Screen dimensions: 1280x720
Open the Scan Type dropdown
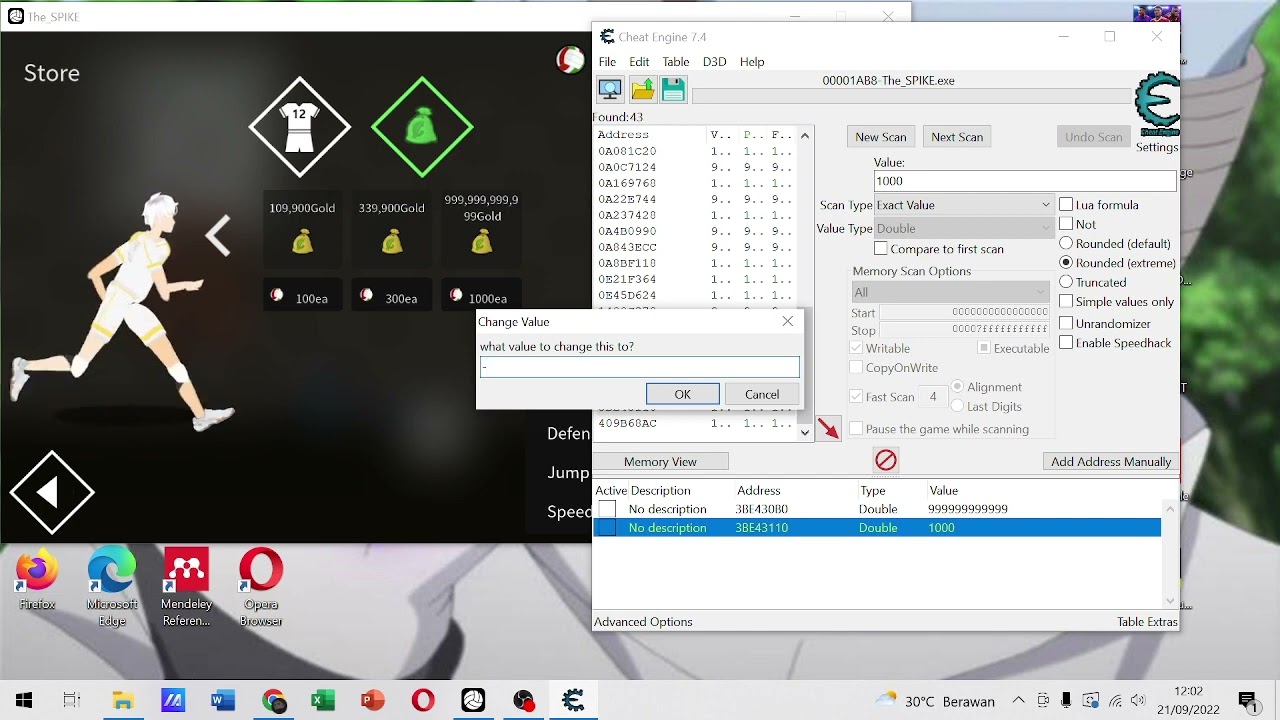963,205
